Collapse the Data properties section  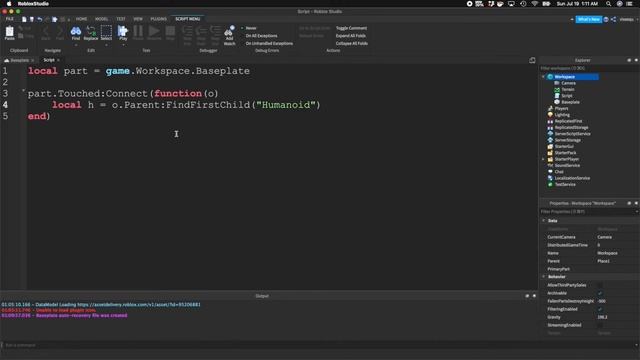[x=544, y=220]
